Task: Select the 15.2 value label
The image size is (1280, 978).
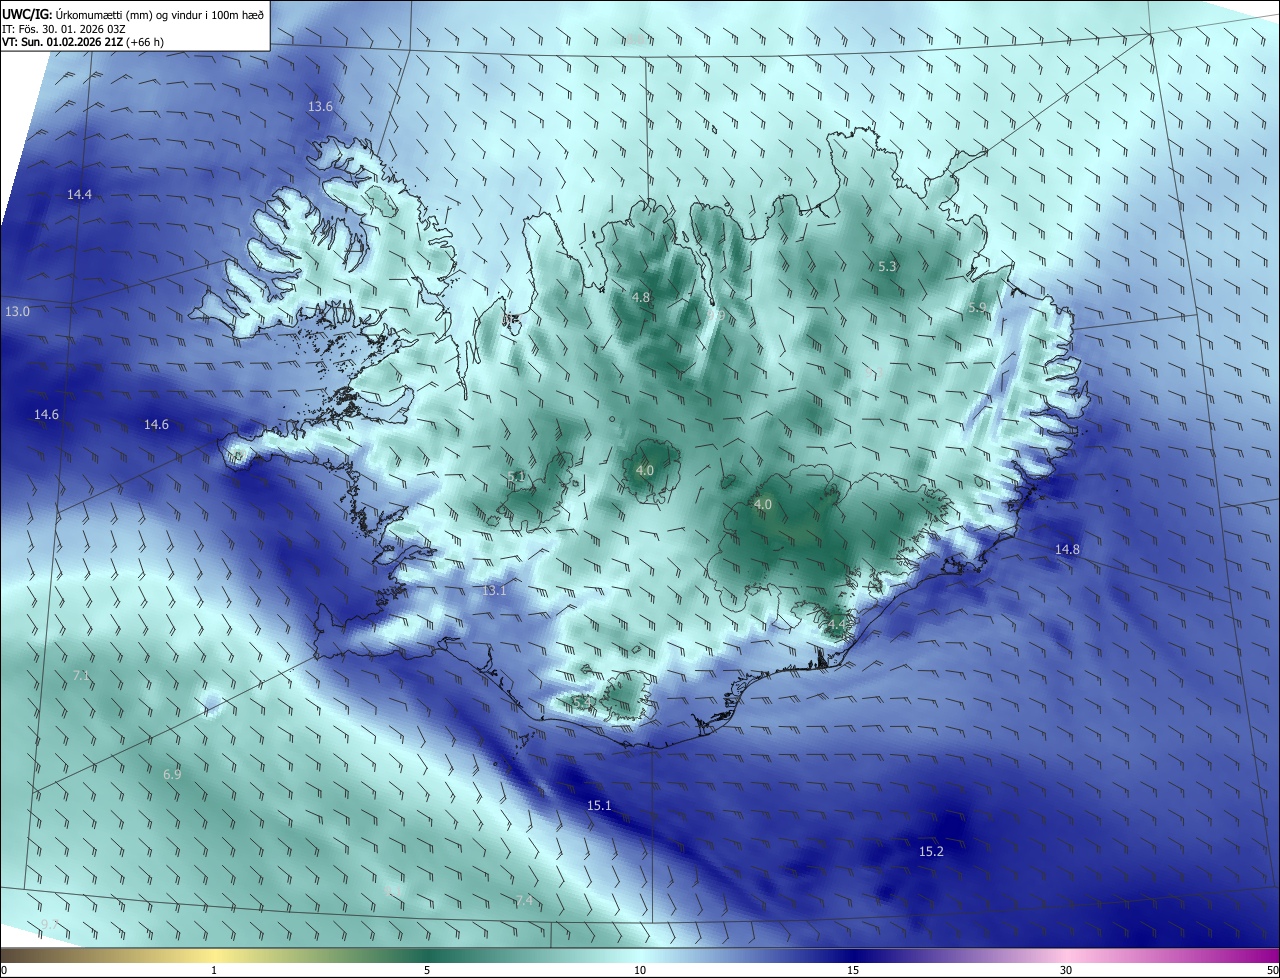Action: 931,852
